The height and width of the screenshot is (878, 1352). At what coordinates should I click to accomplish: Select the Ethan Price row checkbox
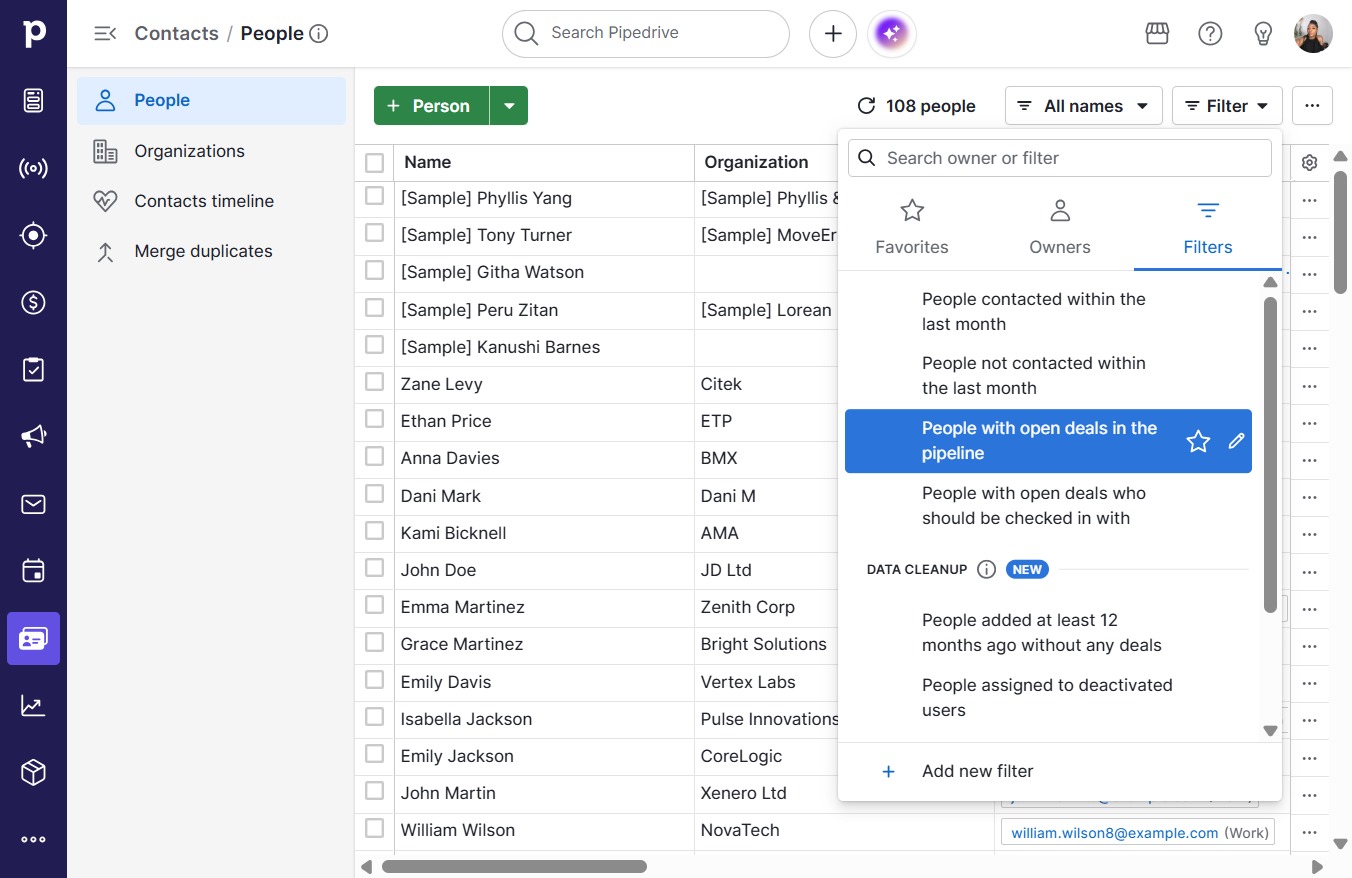click(374, 419)
